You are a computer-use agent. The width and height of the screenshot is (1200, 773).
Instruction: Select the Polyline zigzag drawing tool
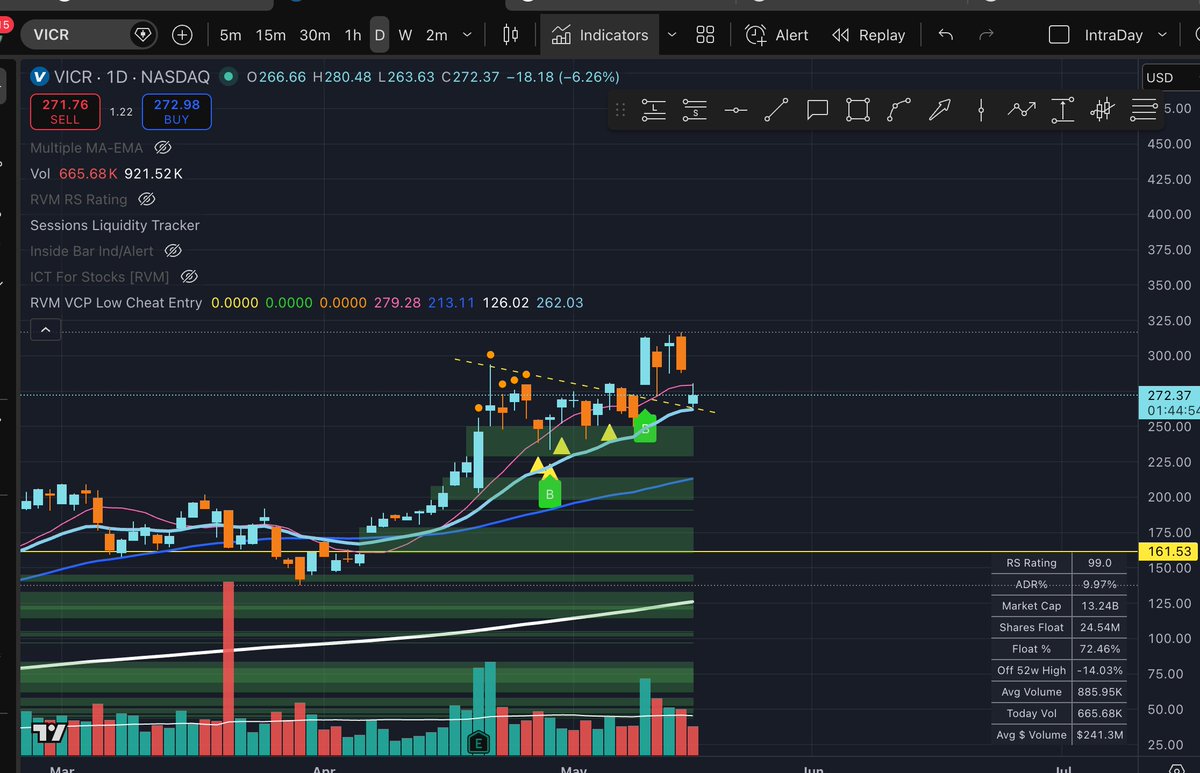tap(1021, 110)
